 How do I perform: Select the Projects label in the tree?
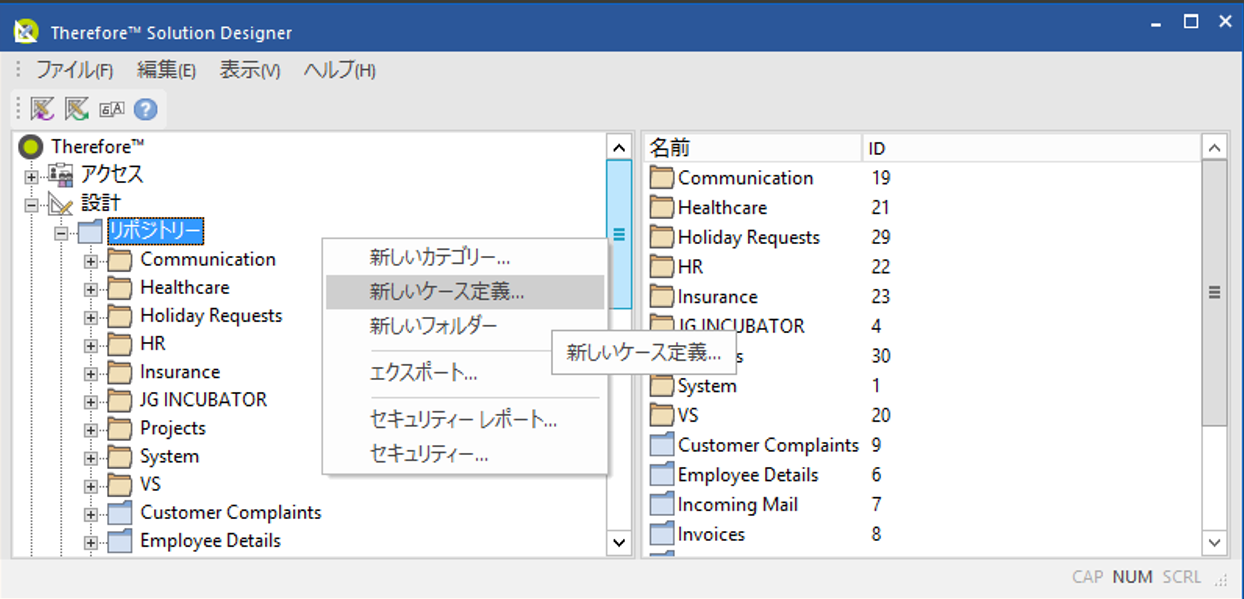click(x=173, y=428)
